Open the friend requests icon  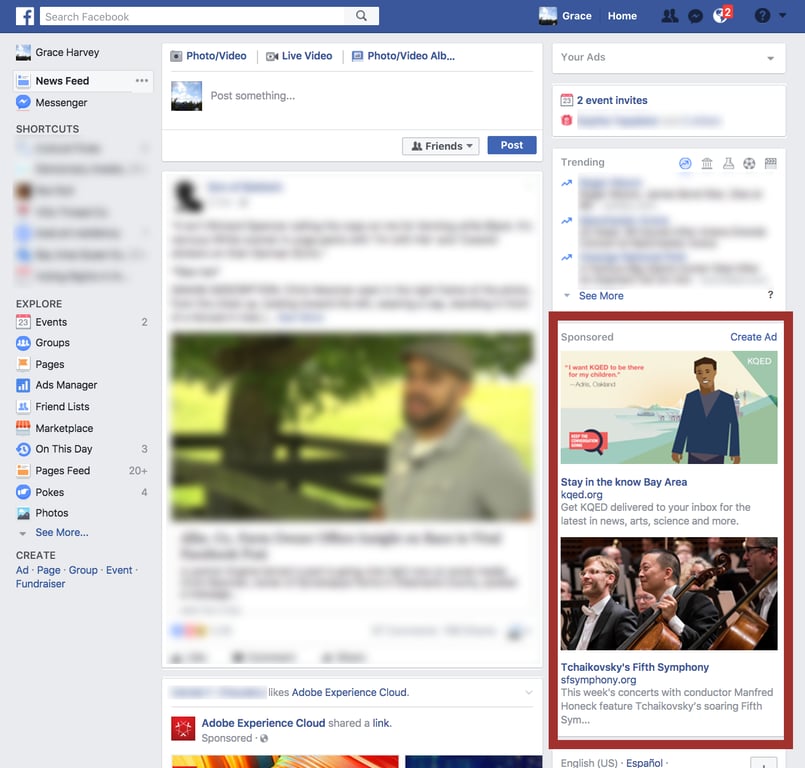pyautogui.click(x=669, y=16)
